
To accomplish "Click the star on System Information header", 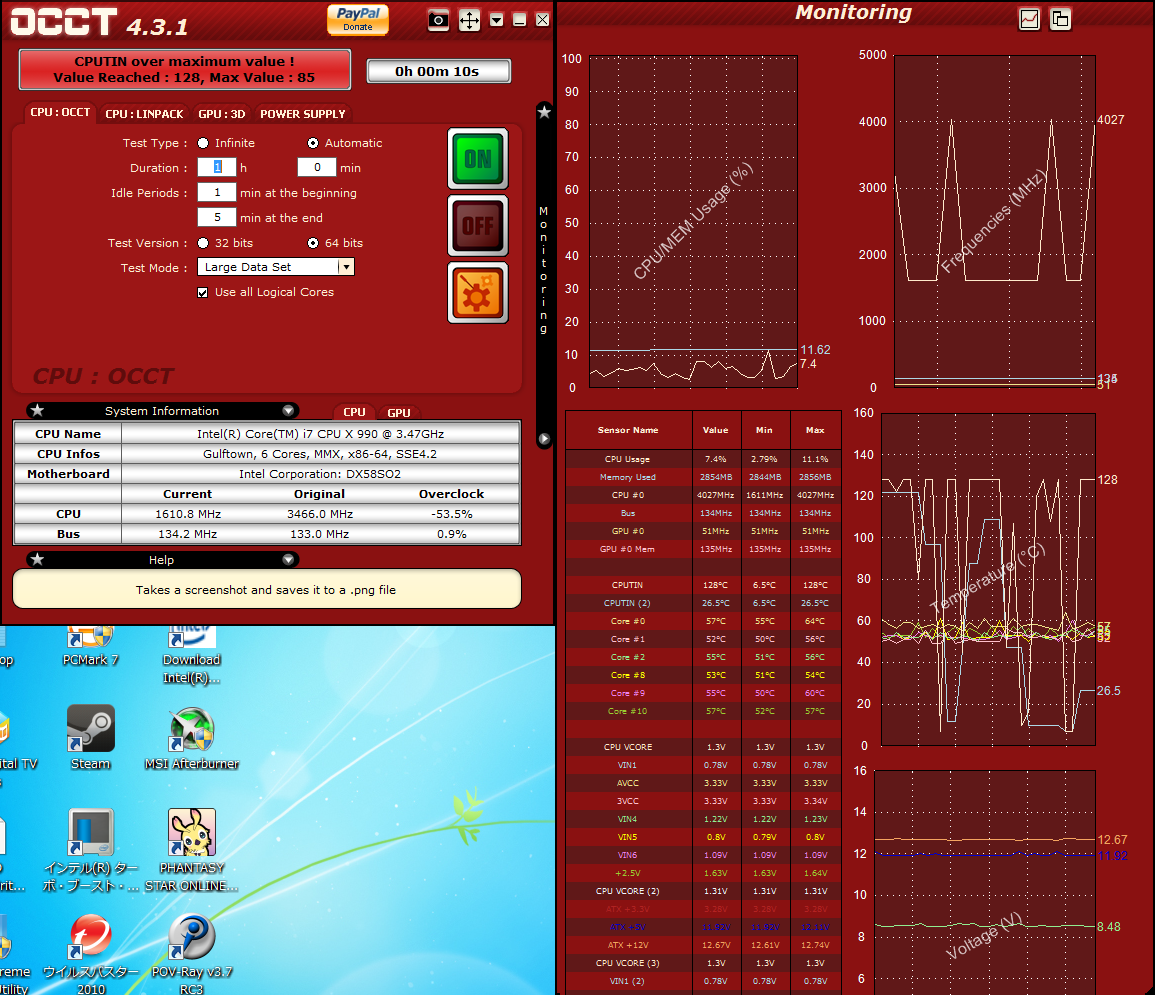I will point(38,410).
